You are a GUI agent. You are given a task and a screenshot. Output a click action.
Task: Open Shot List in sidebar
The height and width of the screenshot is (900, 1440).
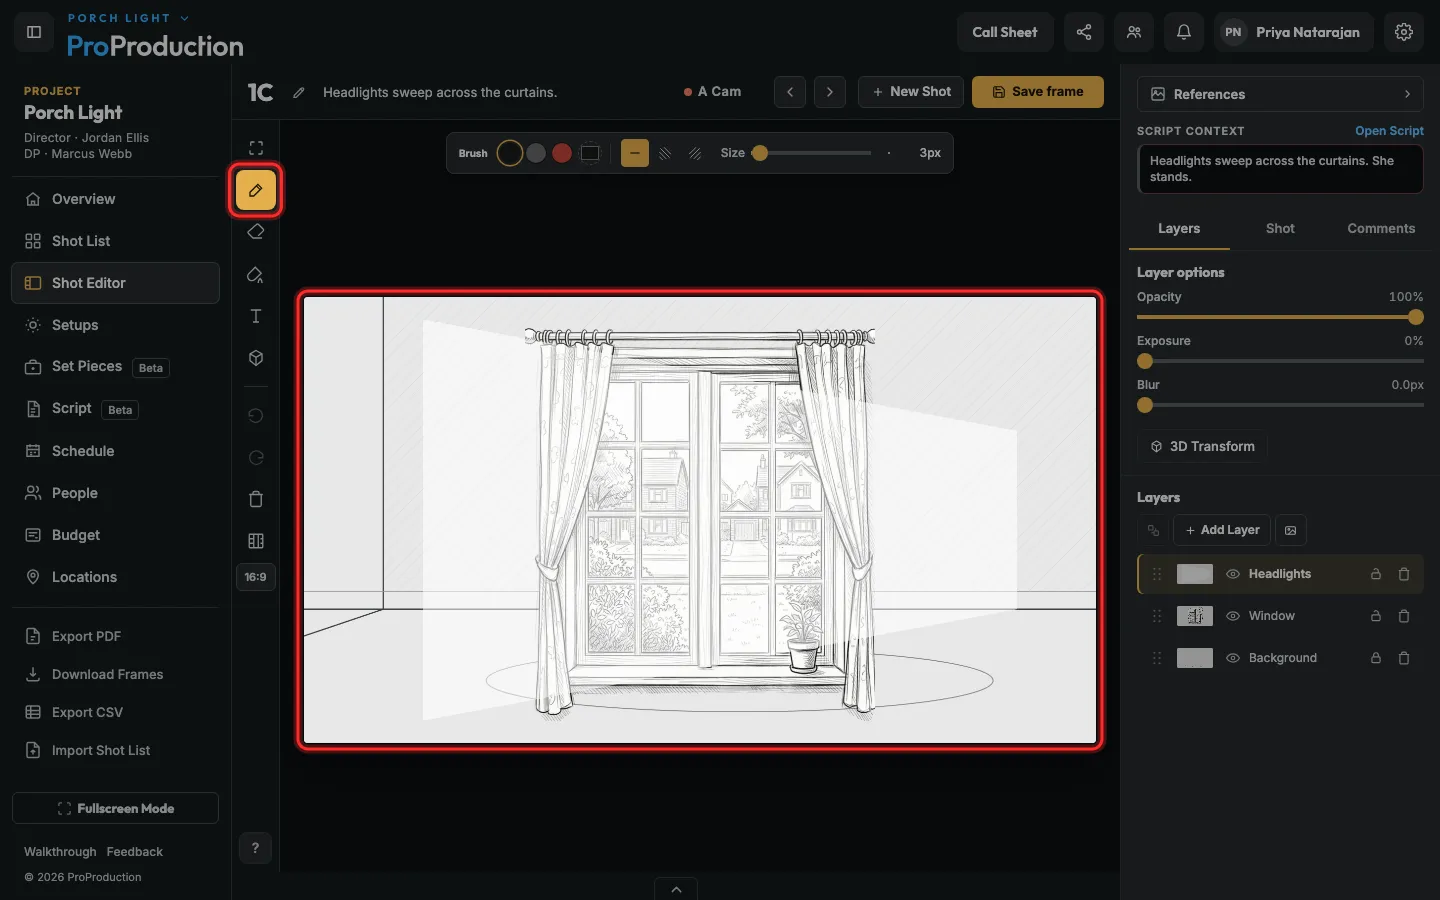[115, 241]
